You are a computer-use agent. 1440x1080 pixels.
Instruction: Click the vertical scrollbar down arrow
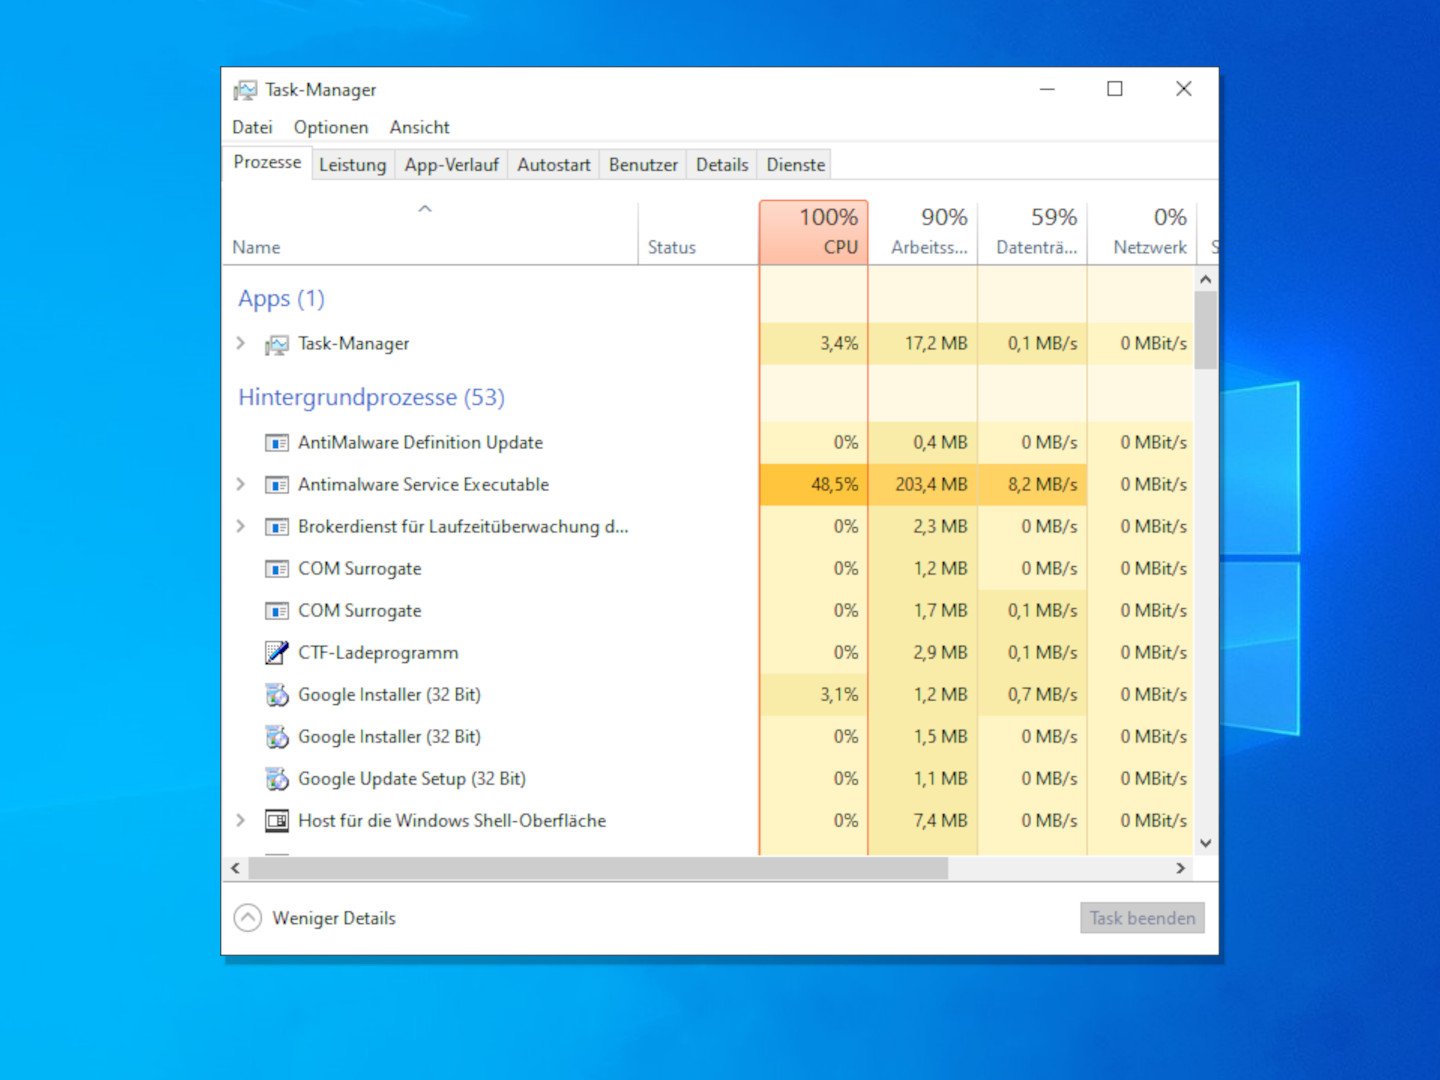(x=1206, y=843)
